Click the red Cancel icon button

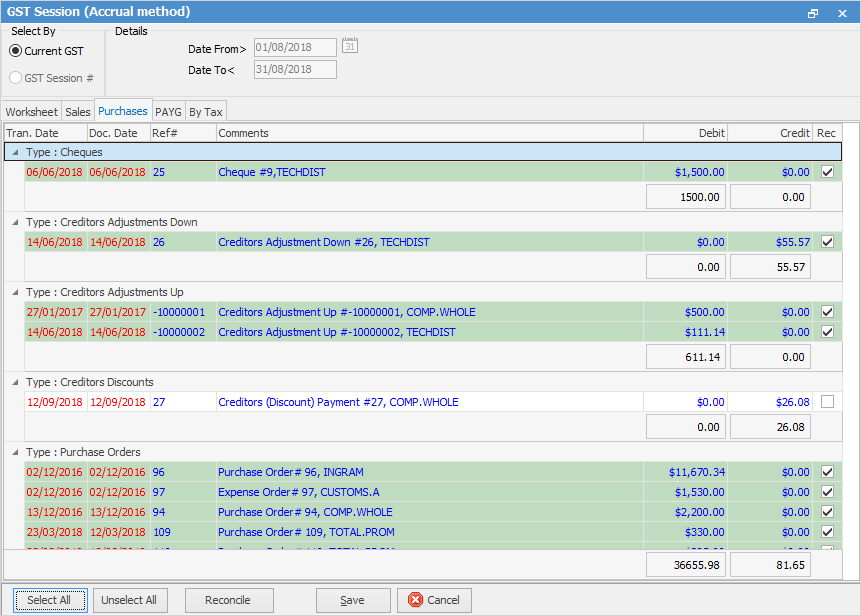click(413, 600)
